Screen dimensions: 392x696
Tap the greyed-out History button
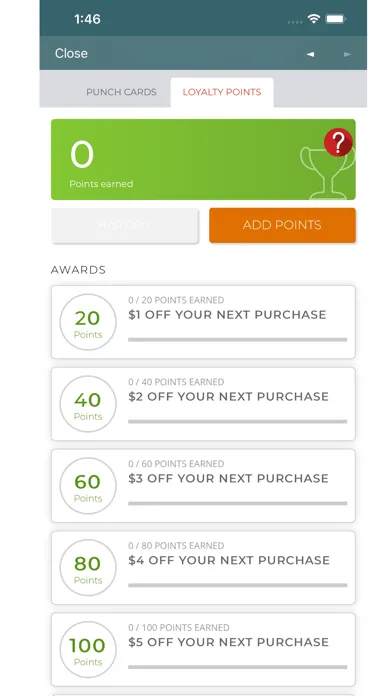125,225
